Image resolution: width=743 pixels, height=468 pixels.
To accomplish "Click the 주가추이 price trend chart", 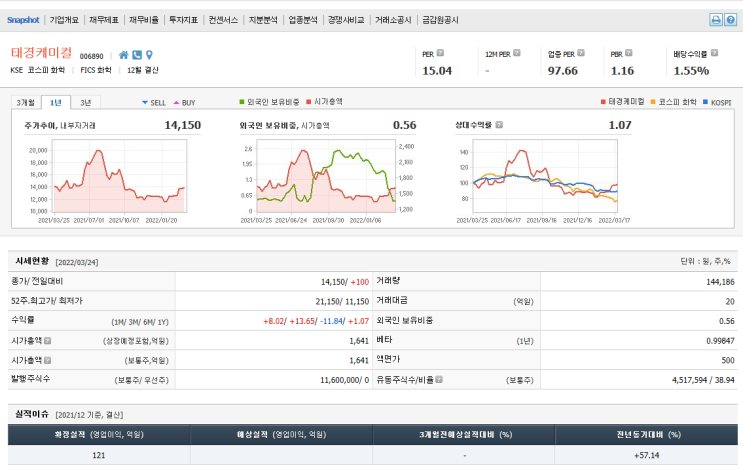I will click(x=119, y=176).
